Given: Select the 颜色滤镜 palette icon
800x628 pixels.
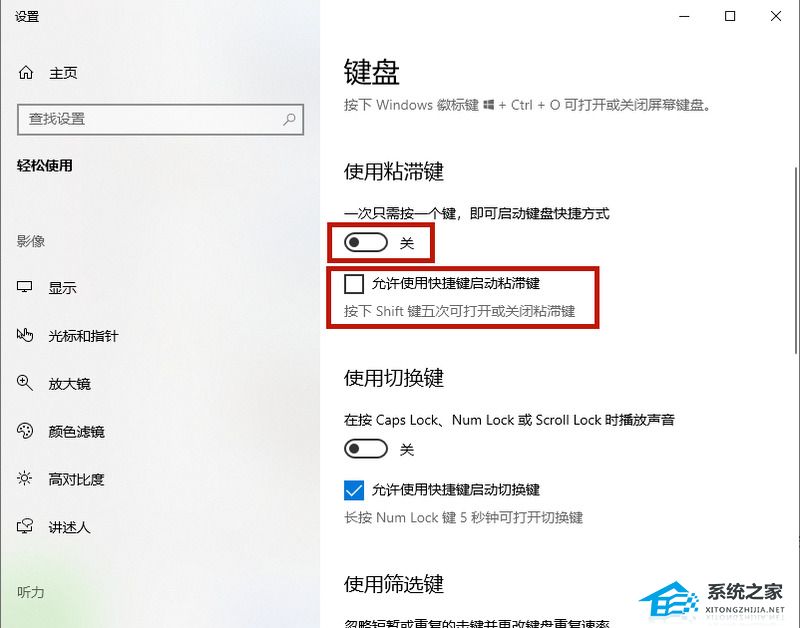Looking at the screenshot, I should 24,431.
